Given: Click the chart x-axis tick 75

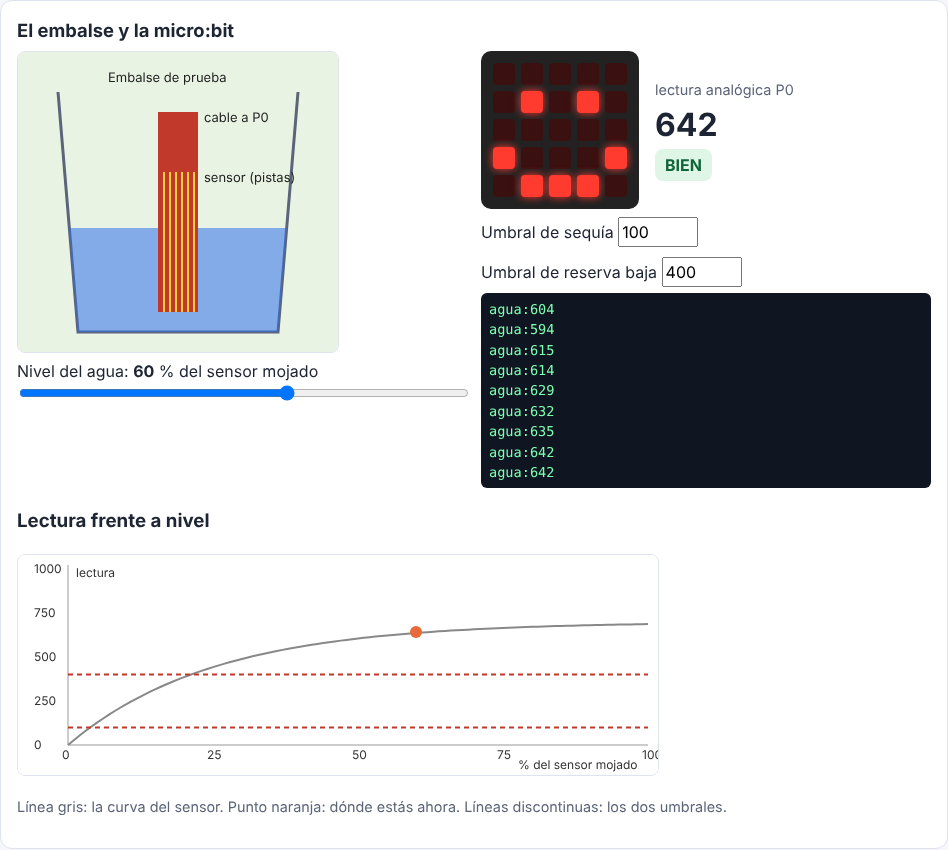Looking at the screenshot, I should point(504,754).
